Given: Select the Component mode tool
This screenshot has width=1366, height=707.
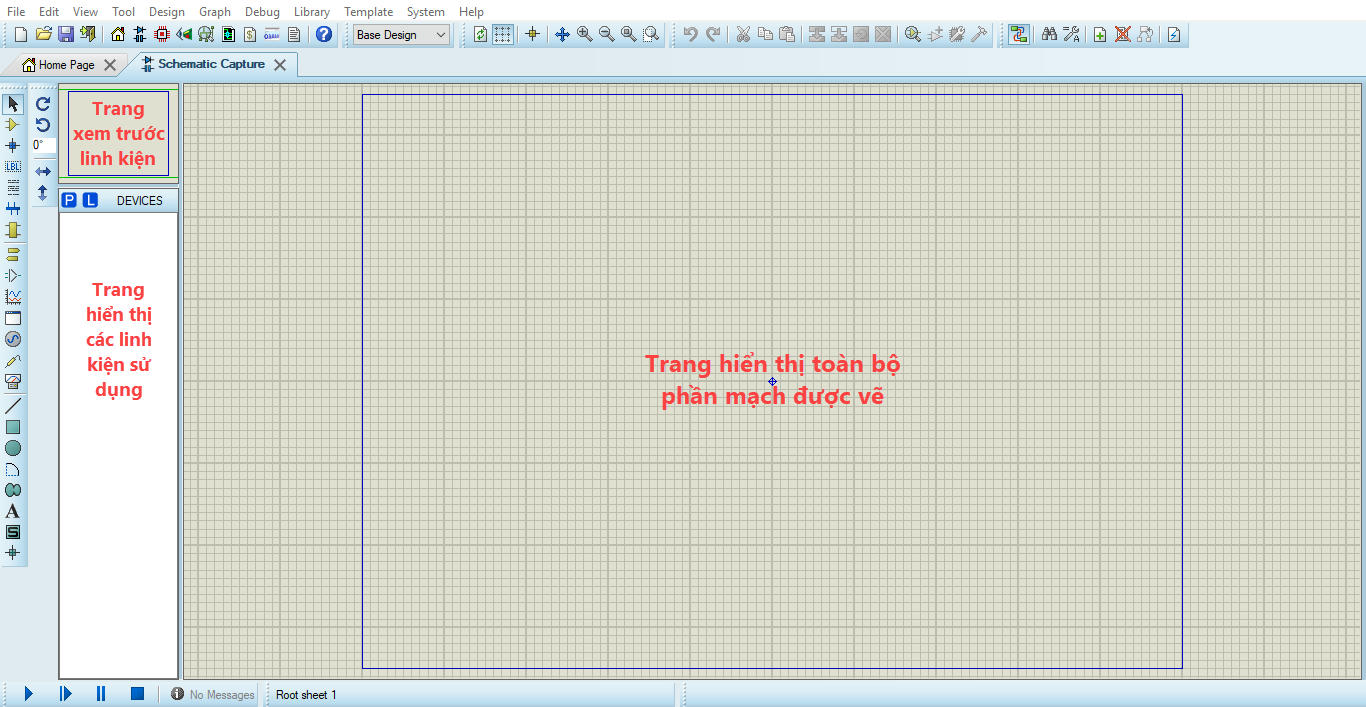Looking at the screenshot, I should click(x=13, y=125).
